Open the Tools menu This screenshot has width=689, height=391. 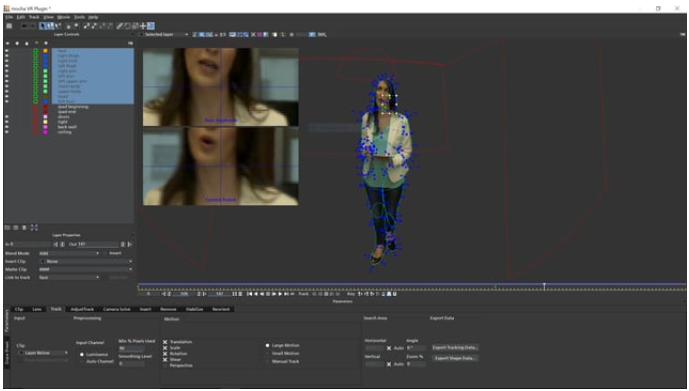[79, 17]
